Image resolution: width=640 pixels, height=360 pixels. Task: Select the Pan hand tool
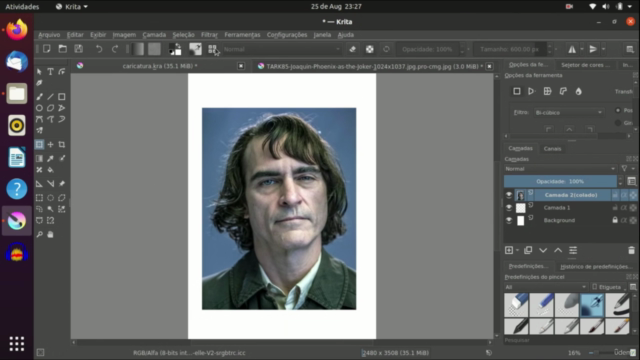pos(50,235)
